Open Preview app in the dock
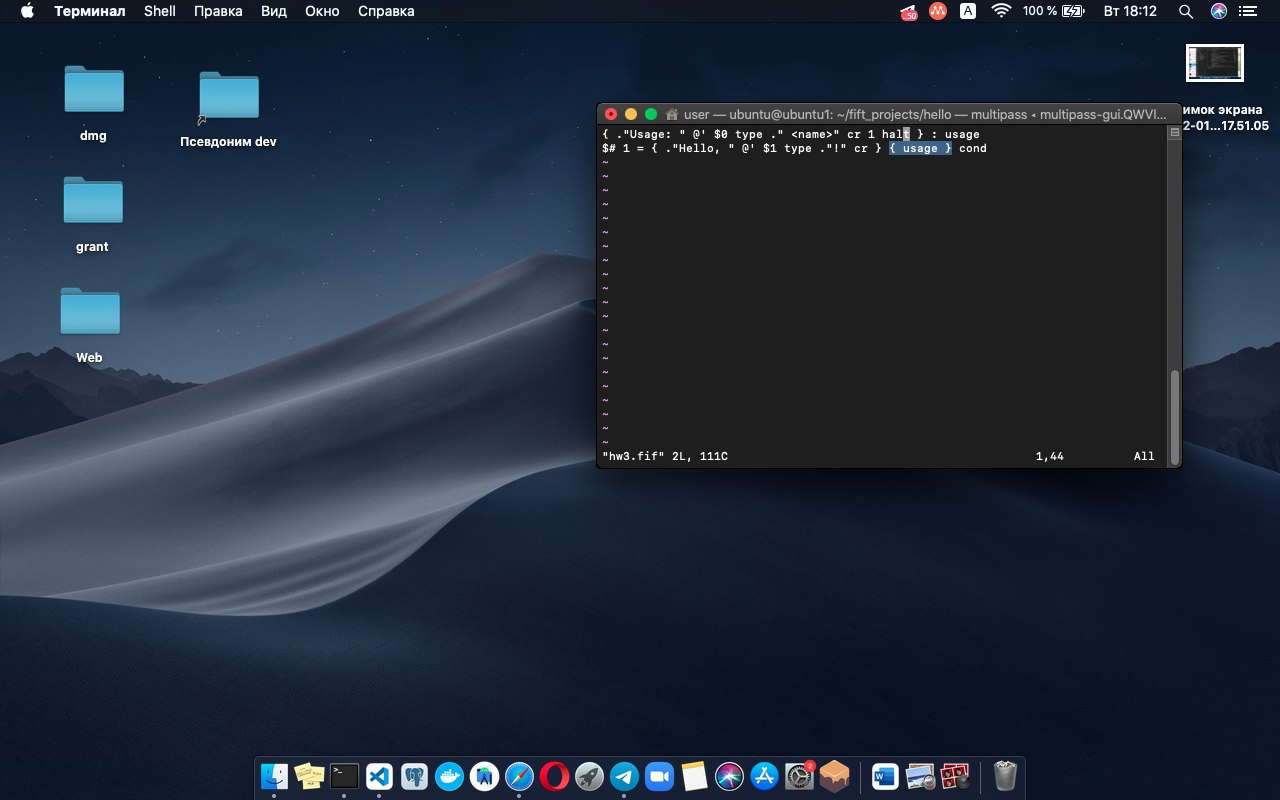The height and width of the screenshot is (800, 1280). 920,776
